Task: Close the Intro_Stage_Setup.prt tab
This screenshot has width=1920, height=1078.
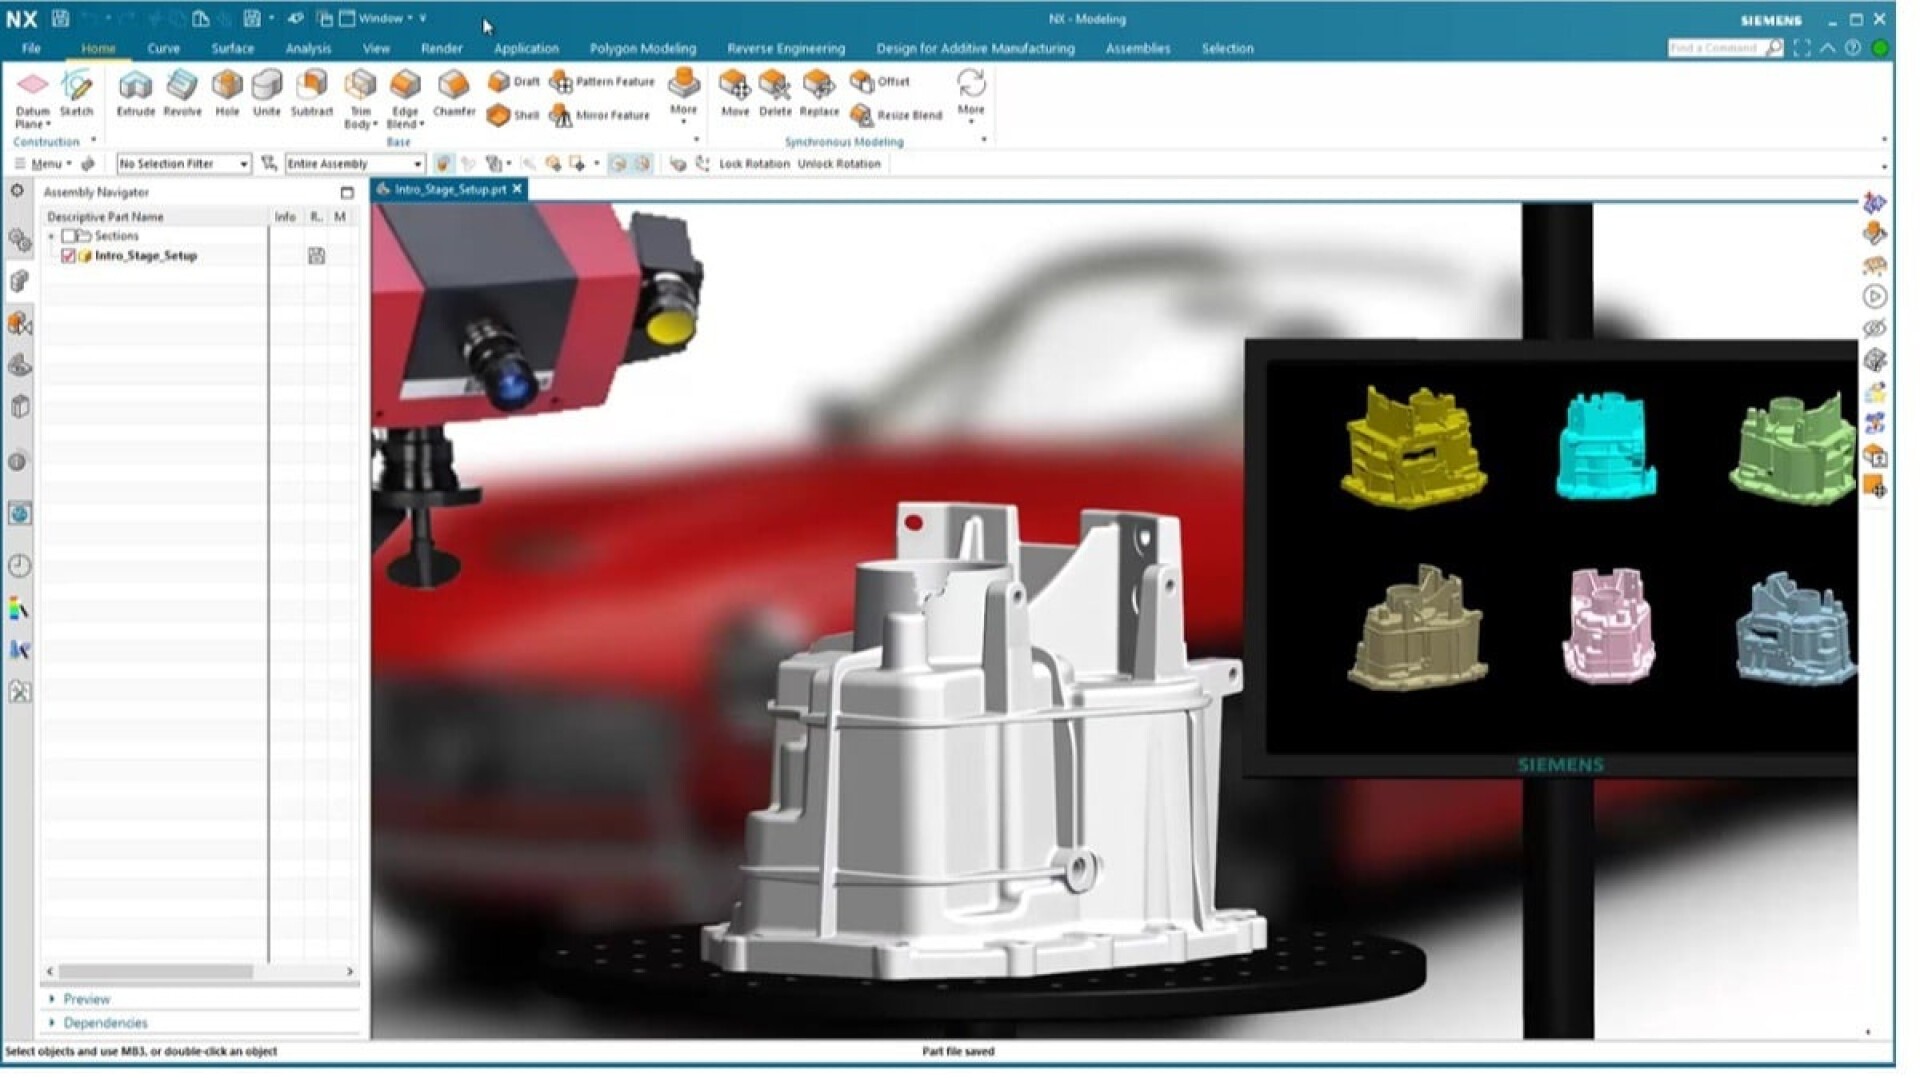Action: [517, 189]
